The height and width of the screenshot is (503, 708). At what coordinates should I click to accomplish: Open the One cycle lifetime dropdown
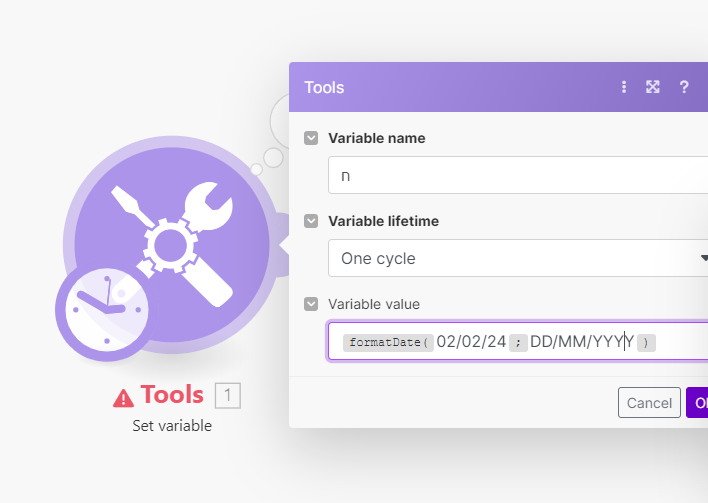point(520,258)
